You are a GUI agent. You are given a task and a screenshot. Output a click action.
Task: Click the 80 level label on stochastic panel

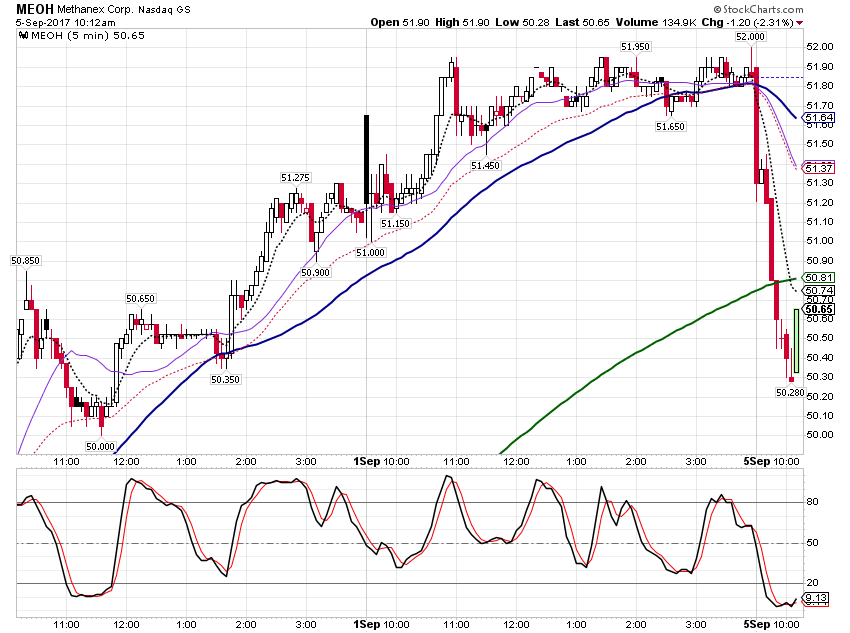pyautogui.click(x=813, y=502)
